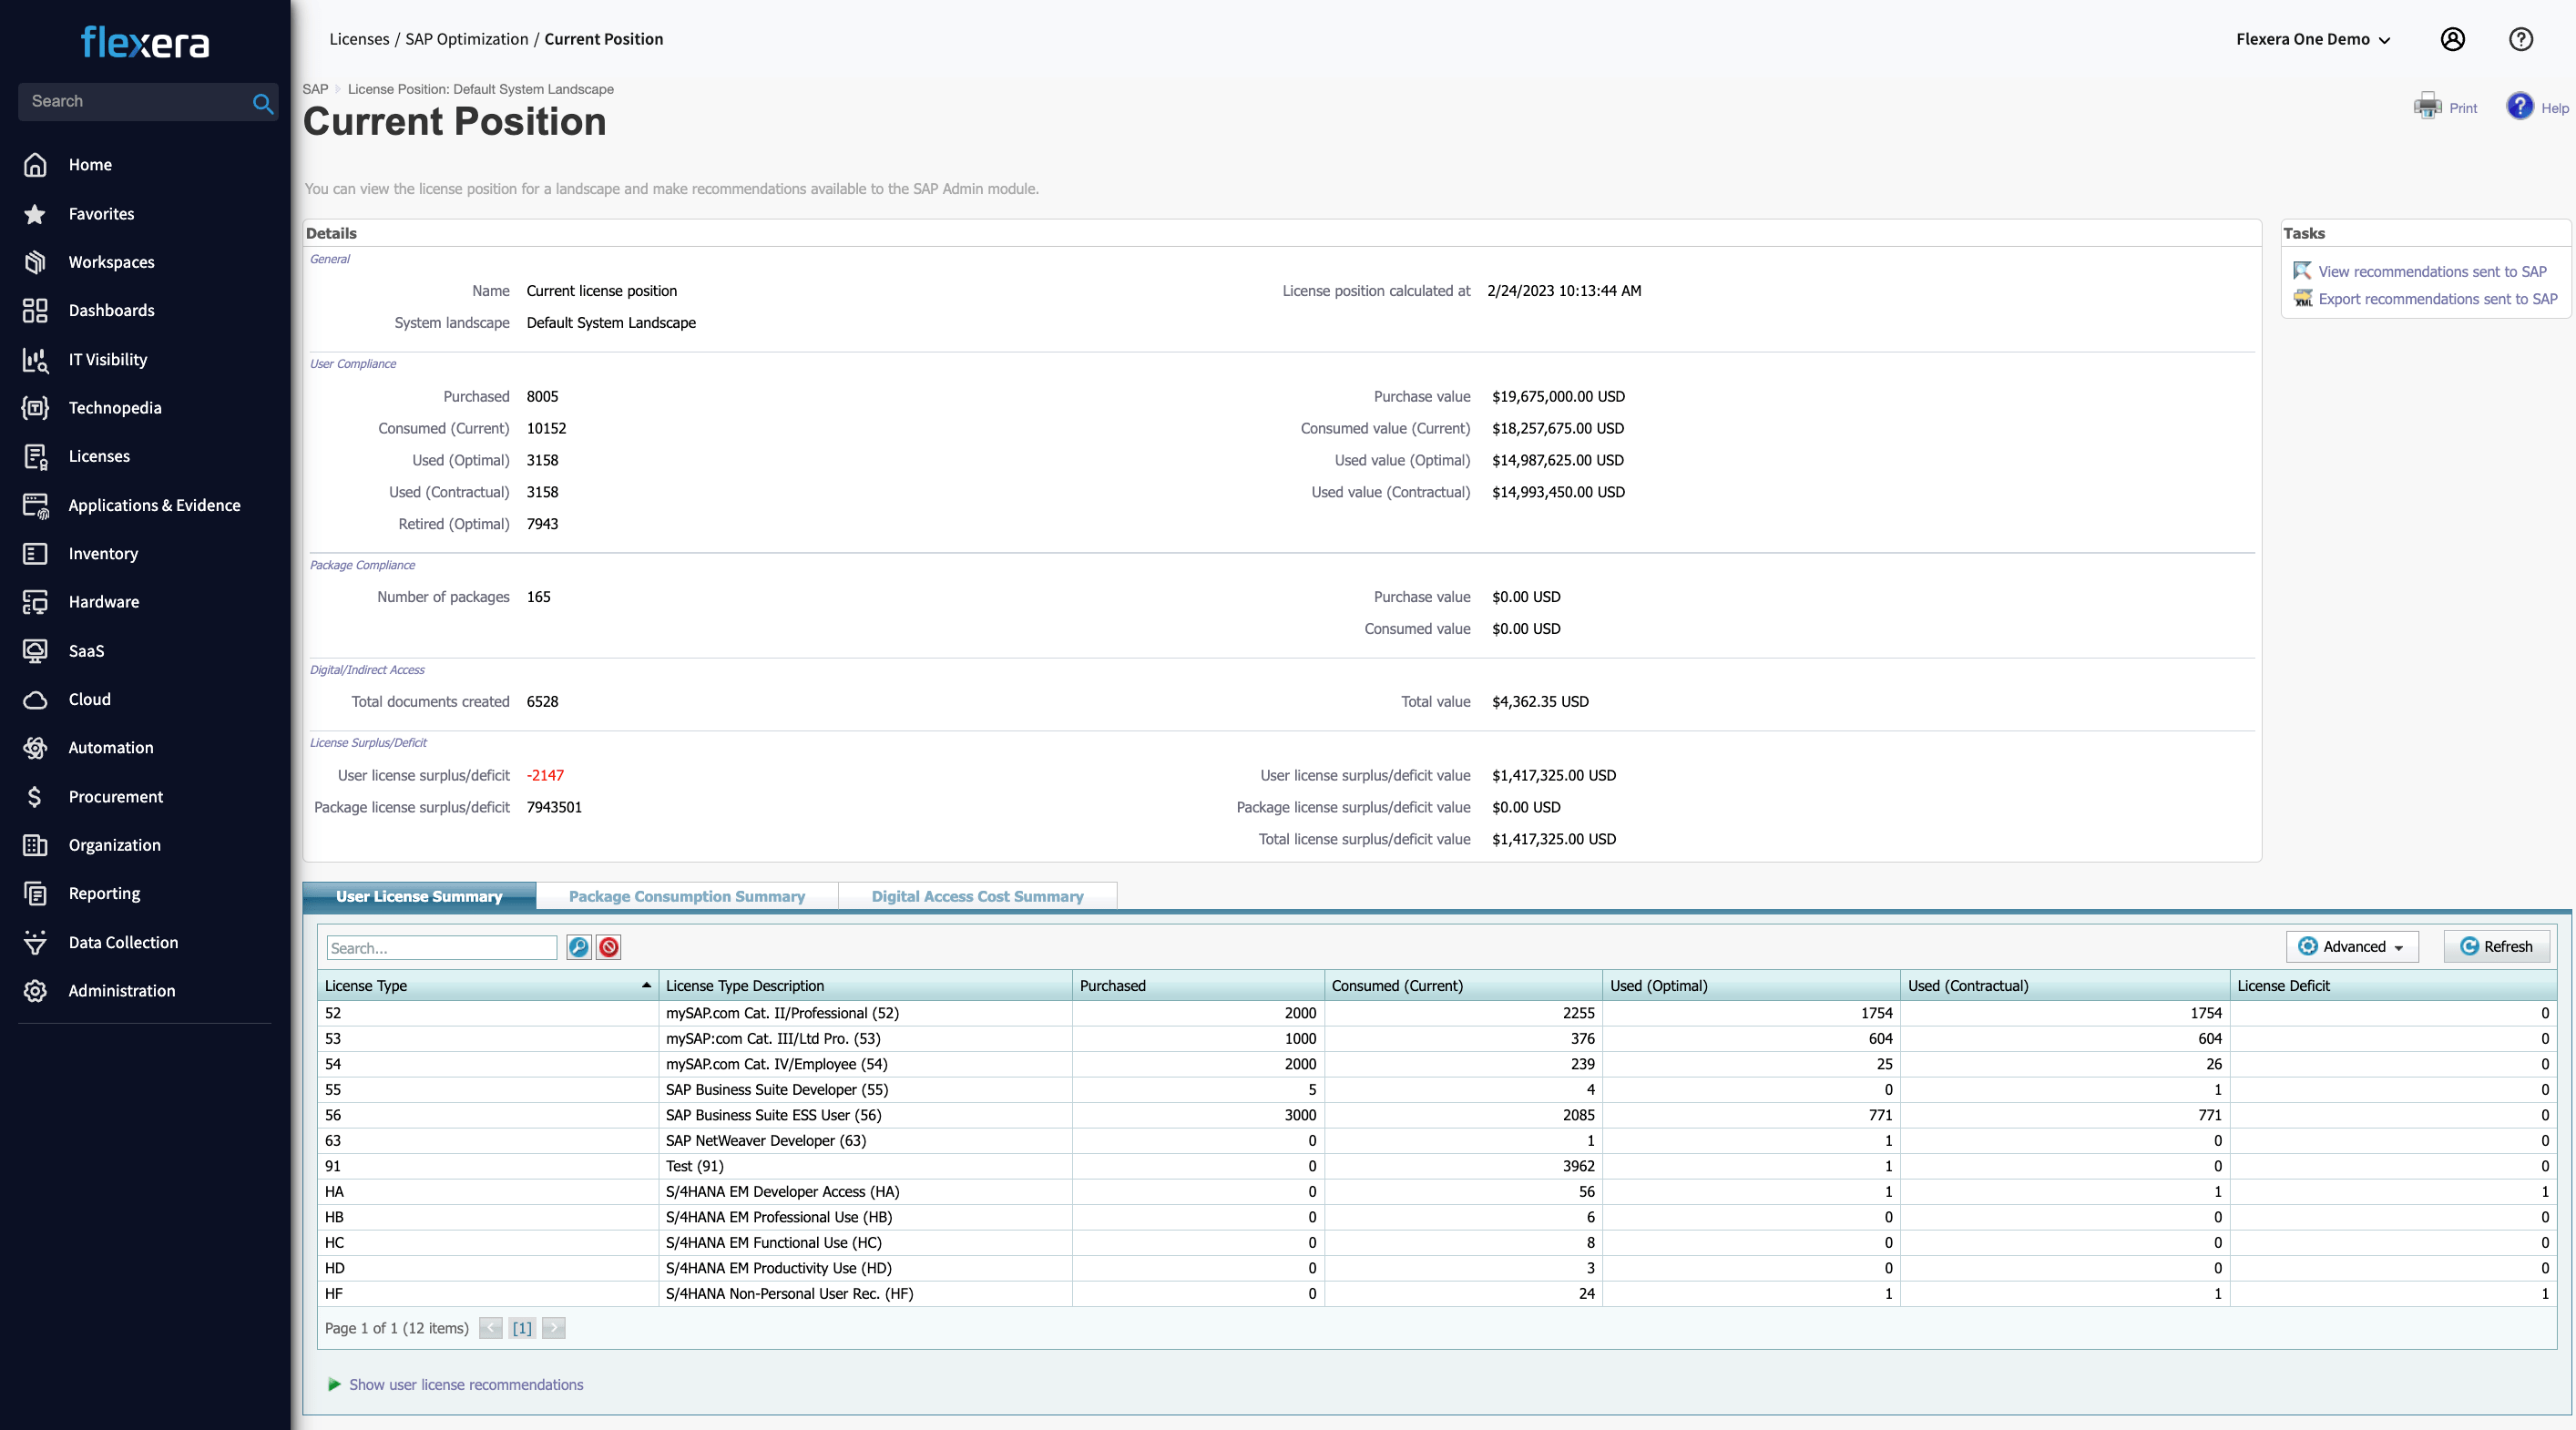Switch to Digital Access Cost Summary tab
The width and height of the screenshot is (2576, 1430).
click(977, 896)
